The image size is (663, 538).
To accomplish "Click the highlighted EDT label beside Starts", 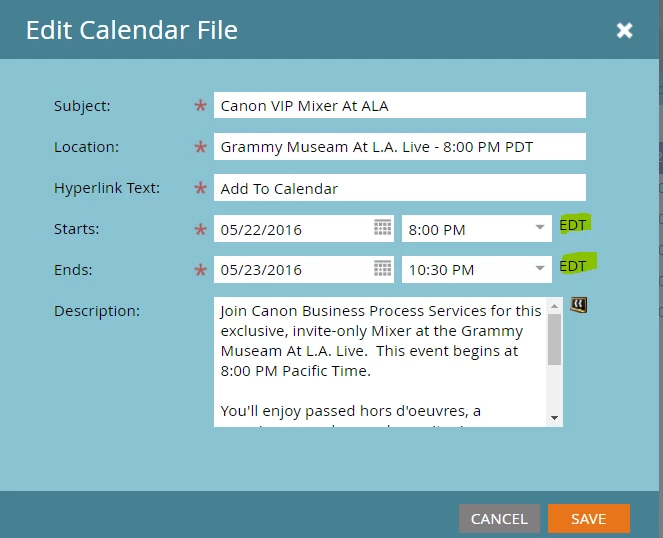I will point(573,225).
